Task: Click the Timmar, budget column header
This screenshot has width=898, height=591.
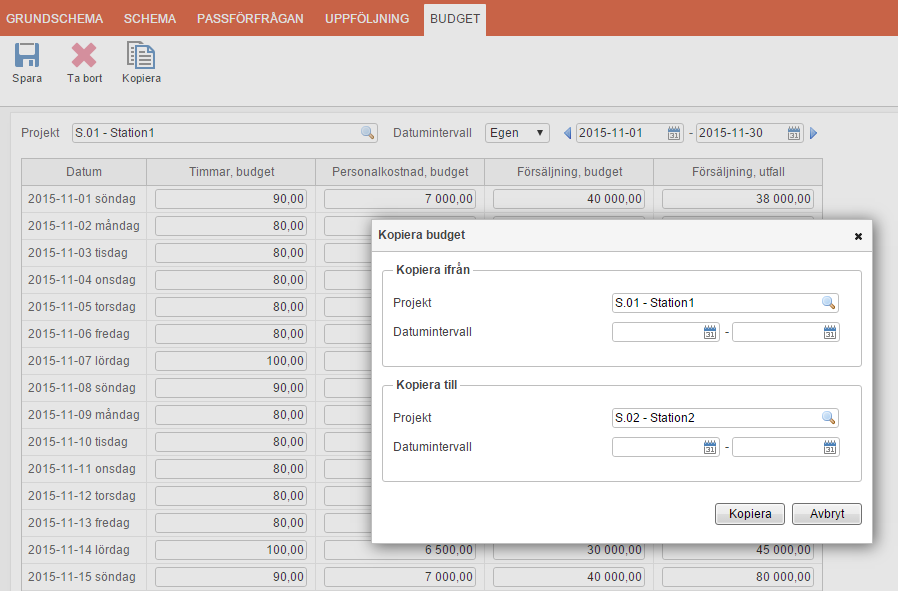Action: [231, 172]
